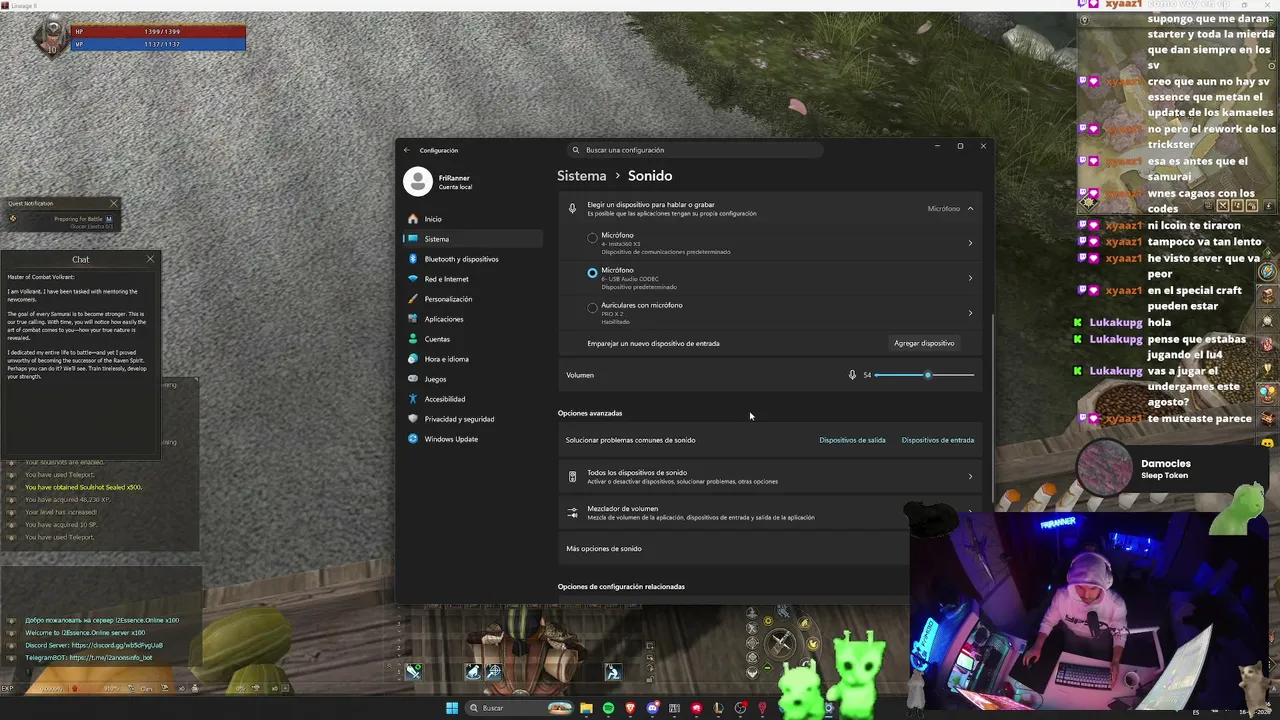Click the game HP bar
Image resolution: width=1280 pixels, height=720 pixels.
click(x=158, y=32)
